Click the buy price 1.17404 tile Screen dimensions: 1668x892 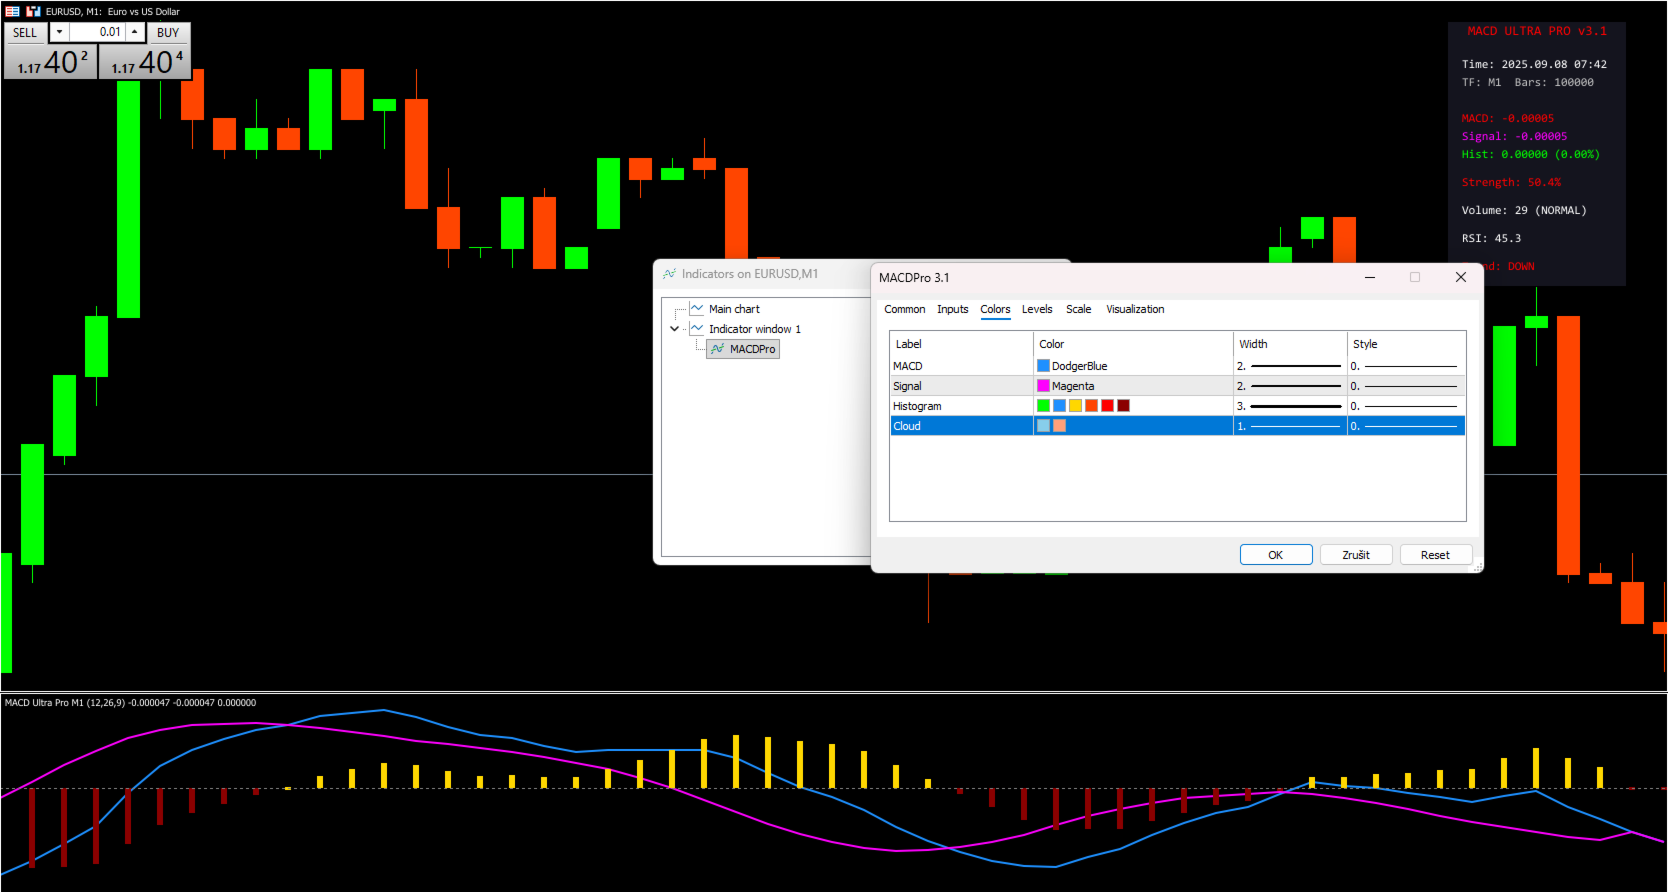pos(145,62)
